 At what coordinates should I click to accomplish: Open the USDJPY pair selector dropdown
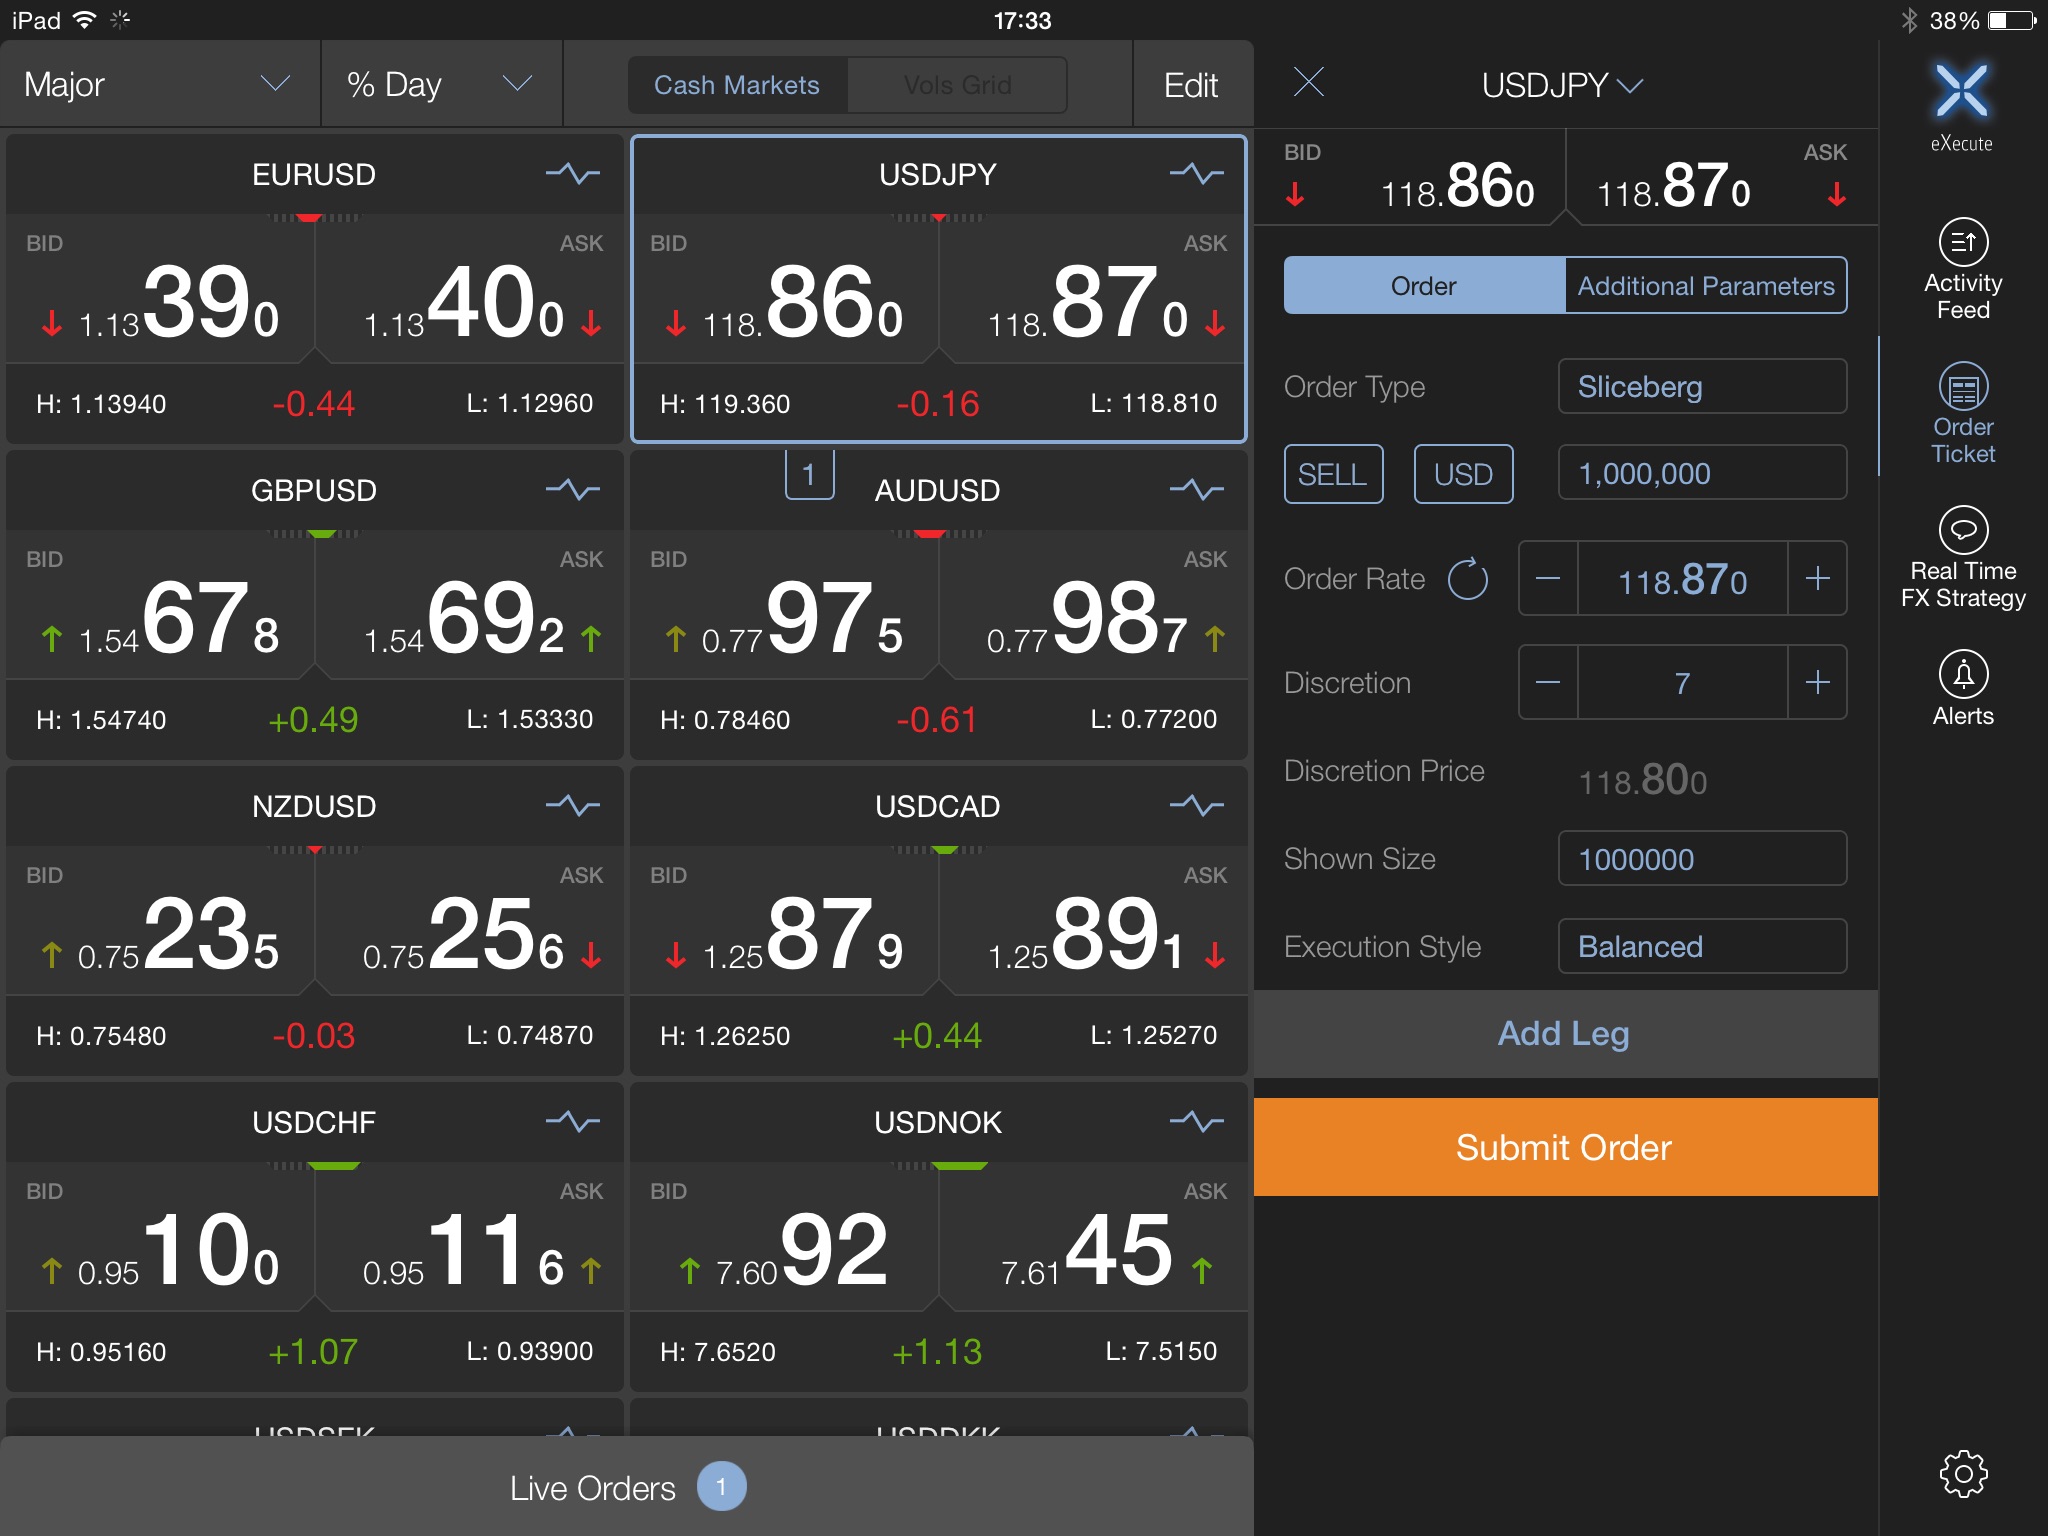(x=1562, y=85)
